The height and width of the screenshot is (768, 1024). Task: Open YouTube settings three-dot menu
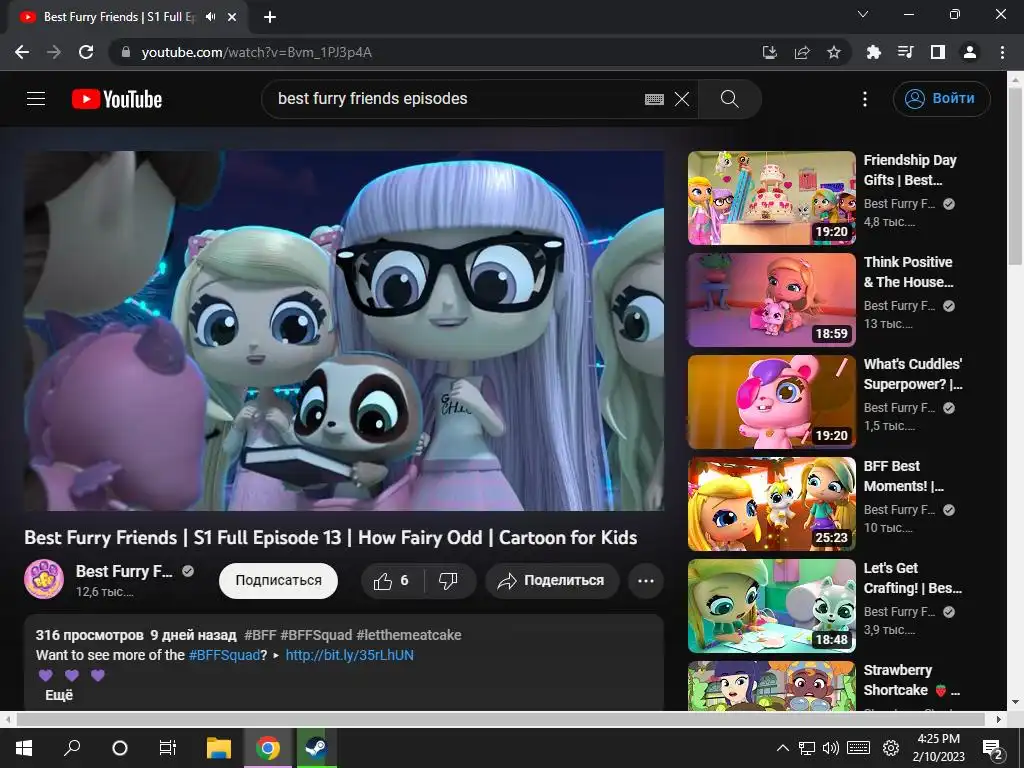(x=865, y=99)
